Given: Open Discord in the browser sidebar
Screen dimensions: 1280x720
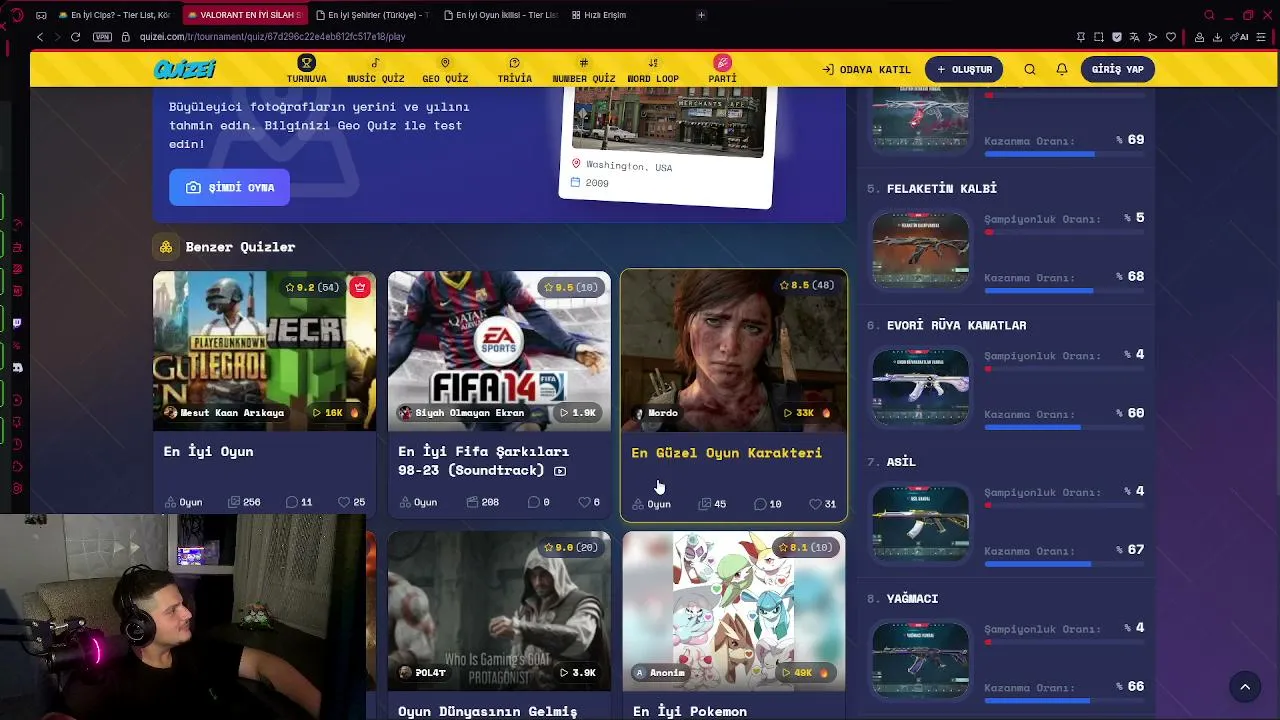Looking at the screenshot, I should coord(17,367).
